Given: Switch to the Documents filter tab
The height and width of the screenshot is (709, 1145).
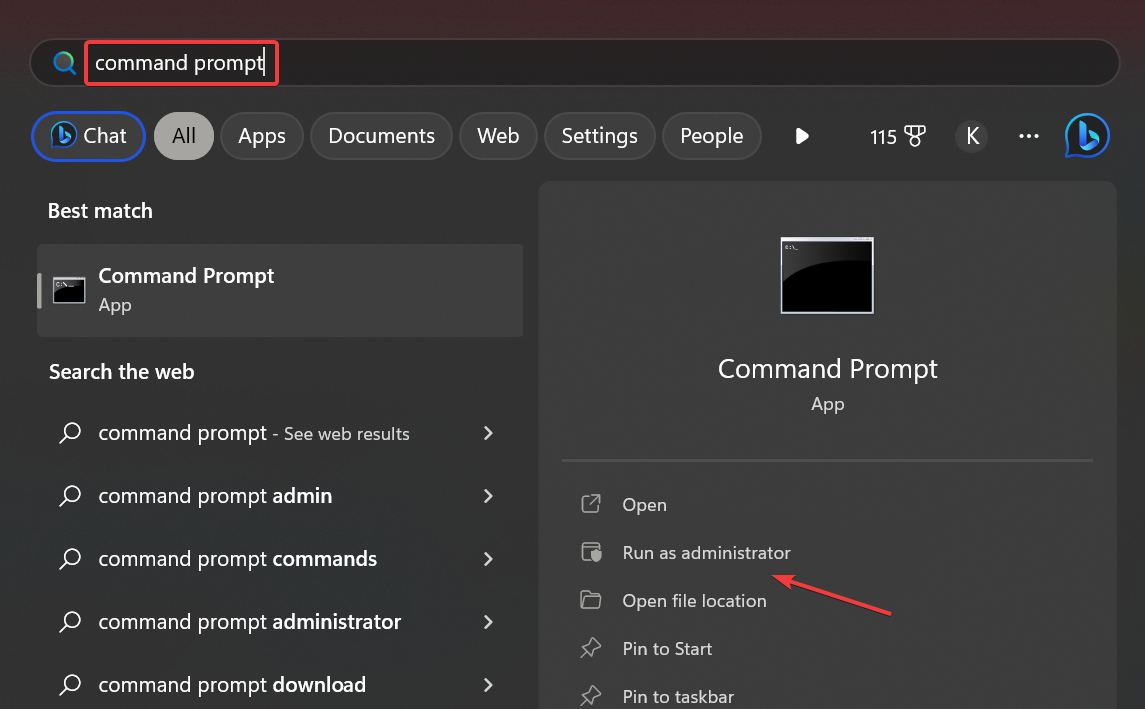Looking at the screenshot, I should (x=381, y=136).
